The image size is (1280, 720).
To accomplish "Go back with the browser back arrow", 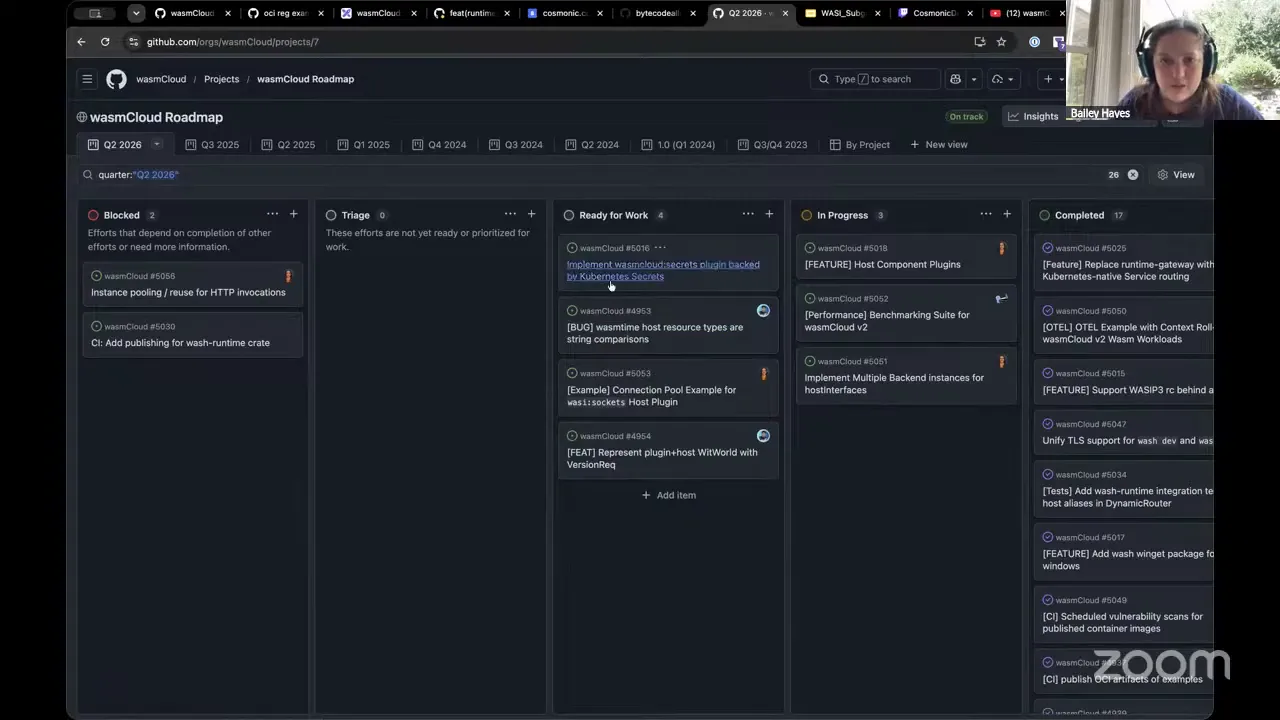I will 81,42.
